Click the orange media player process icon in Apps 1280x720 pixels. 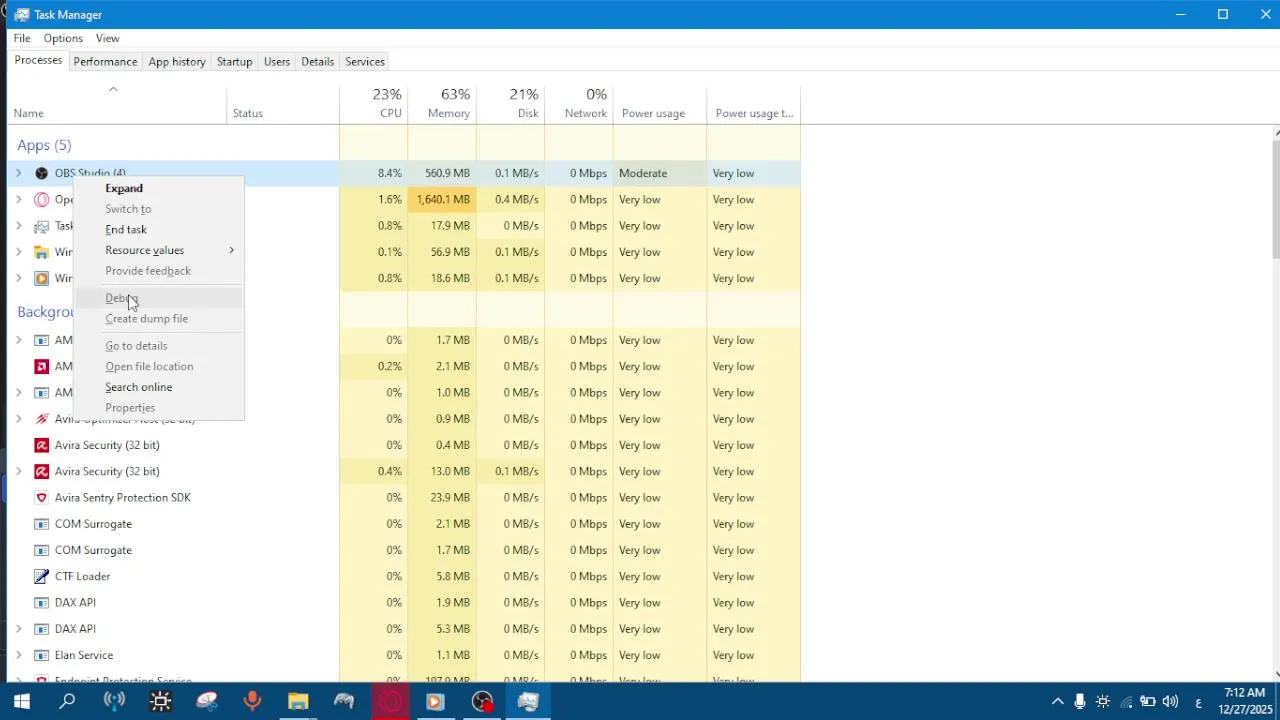[x=41, y=278]
